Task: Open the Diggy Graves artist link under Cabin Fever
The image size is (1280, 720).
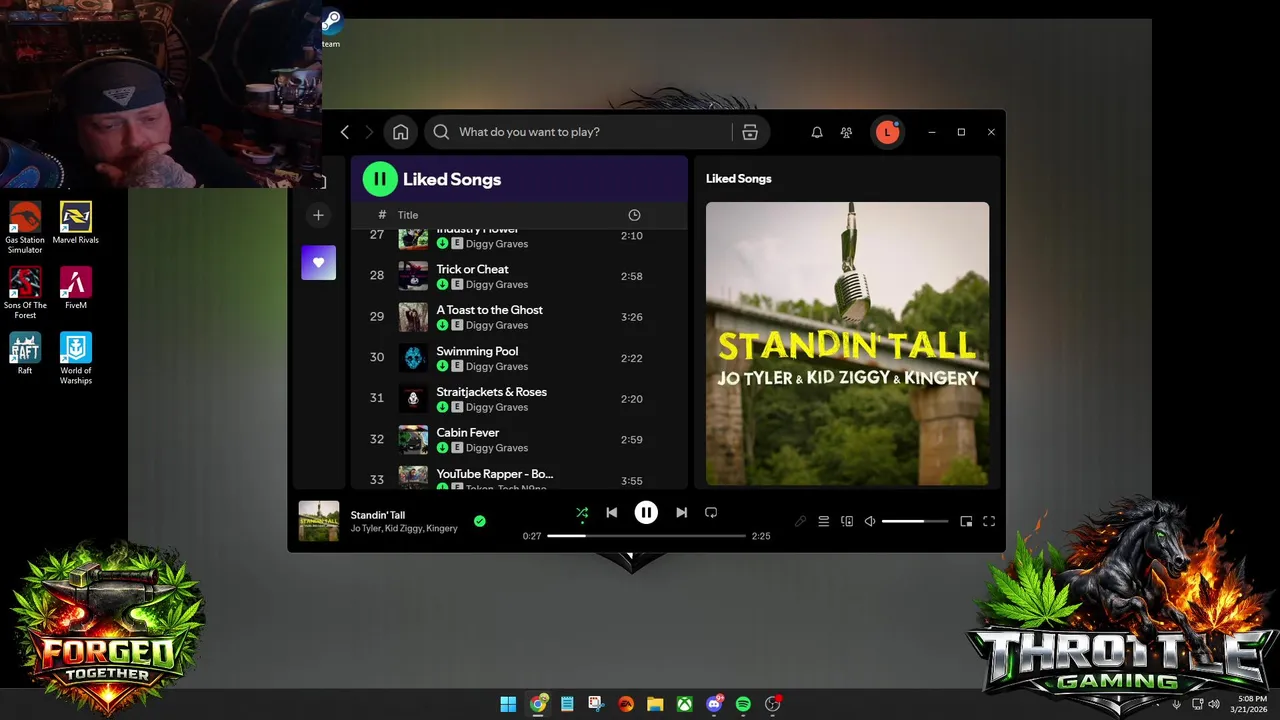Action: (496, 448)
